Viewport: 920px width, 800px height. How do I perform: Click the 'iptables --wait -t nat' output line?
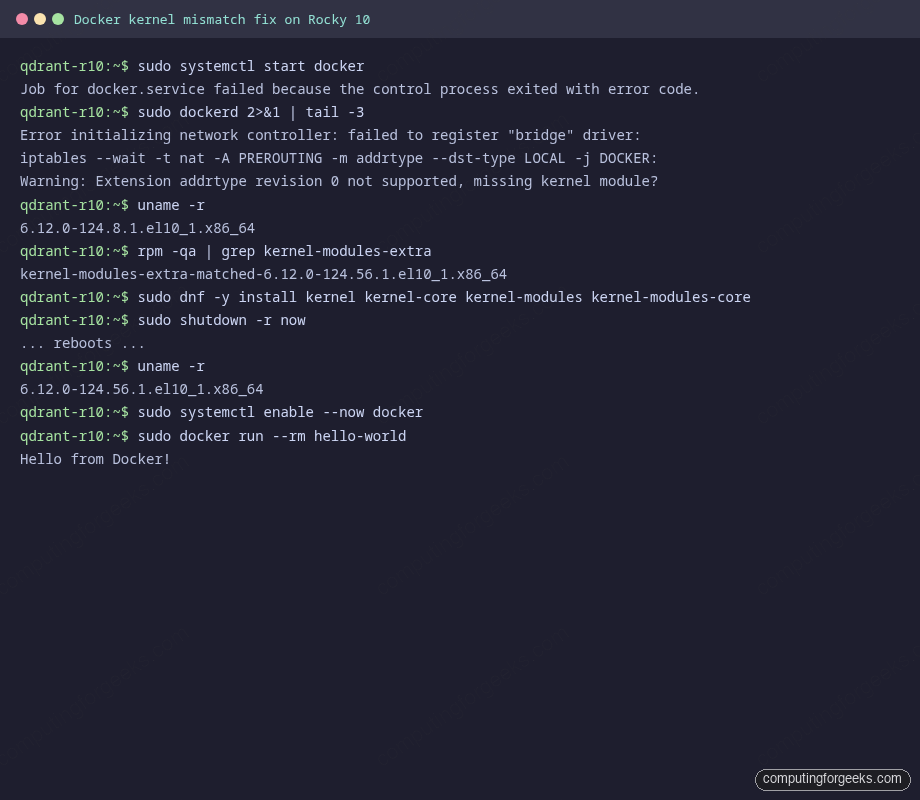coord(339,158)
